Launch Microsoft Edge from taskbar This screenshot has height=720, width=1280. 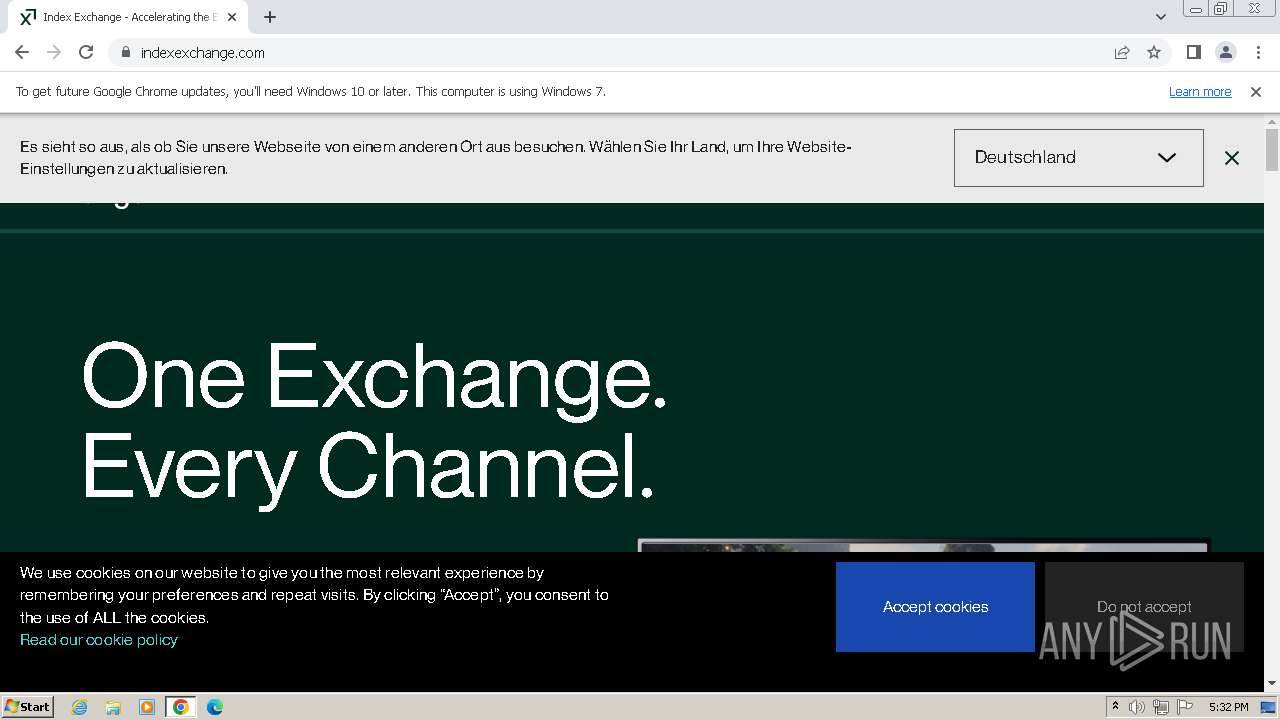click(x=215, y=707)
